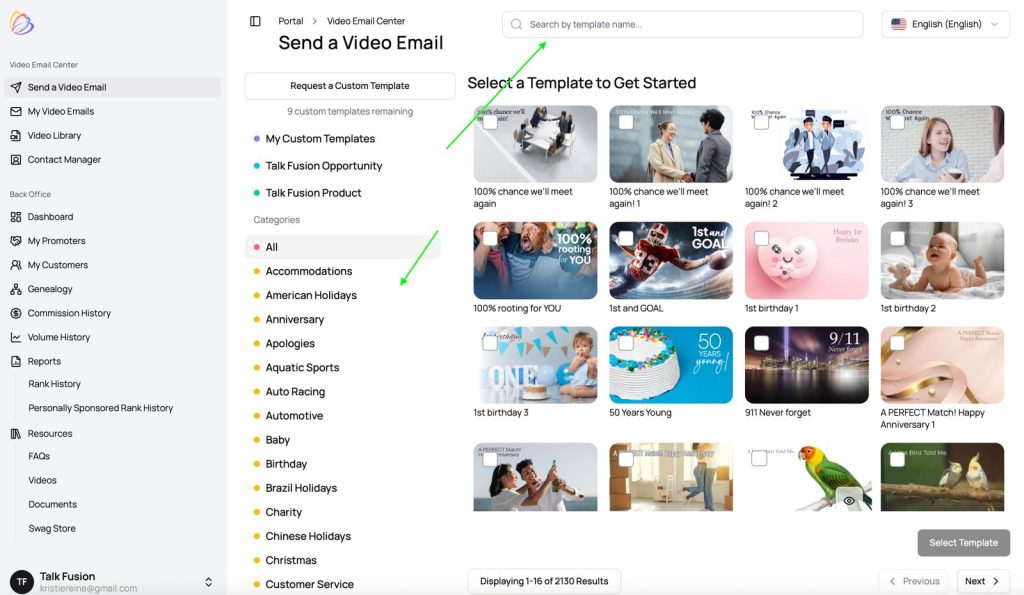
Task: Select the Birthday category
Action: tap(286, 464)
